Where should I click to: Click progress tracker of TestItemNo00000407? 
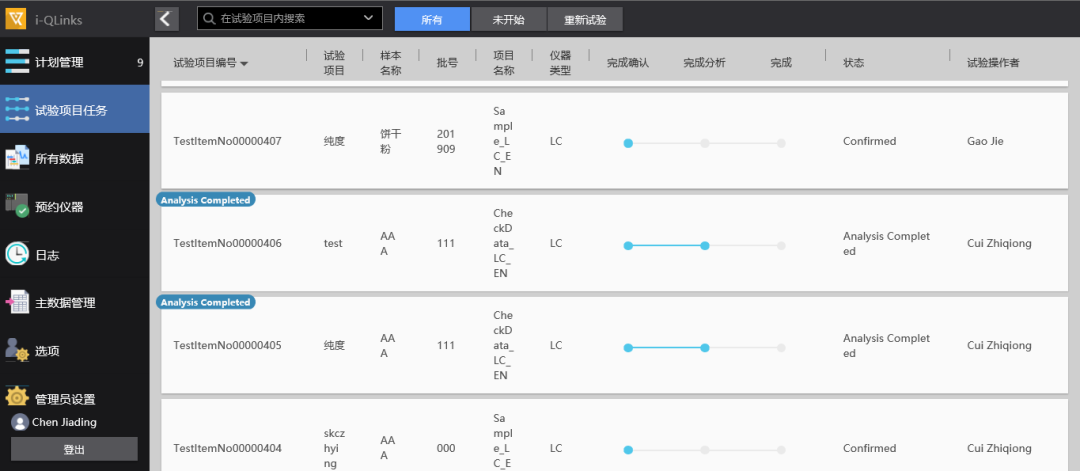click(x=704, y=143)
